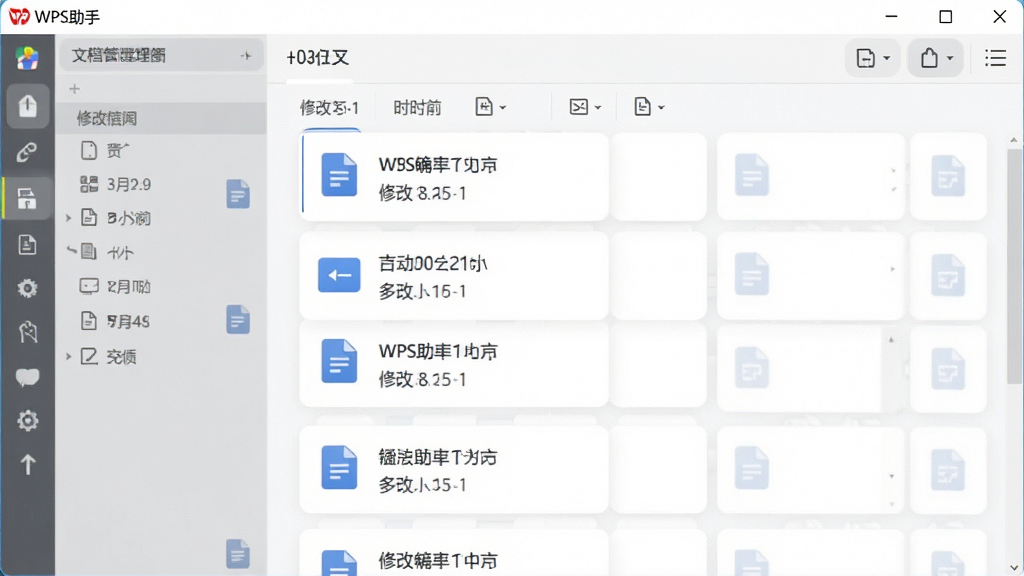Click document icon of WPS助 card

[x=339, y=361]
